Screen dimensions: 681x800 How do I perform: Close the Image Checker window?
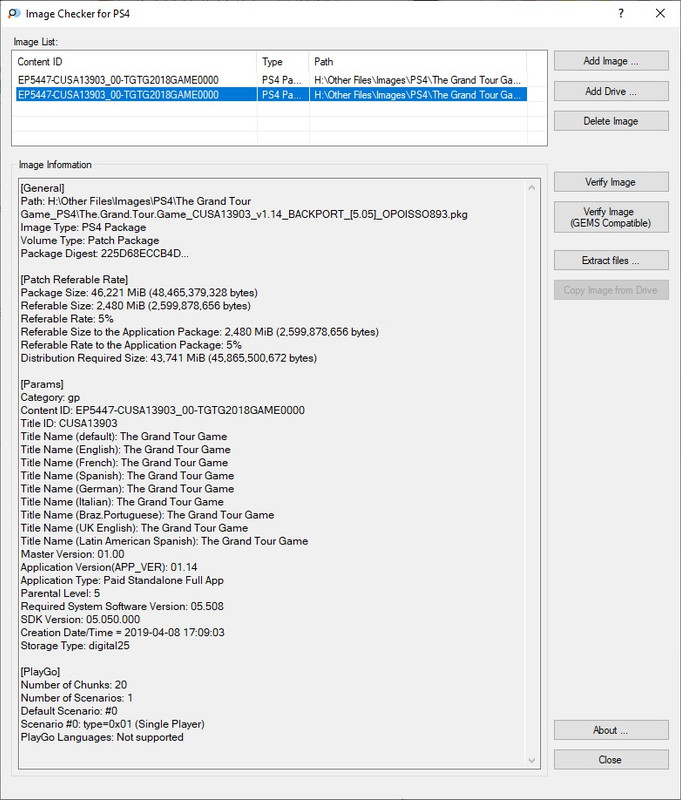[660, 13]
